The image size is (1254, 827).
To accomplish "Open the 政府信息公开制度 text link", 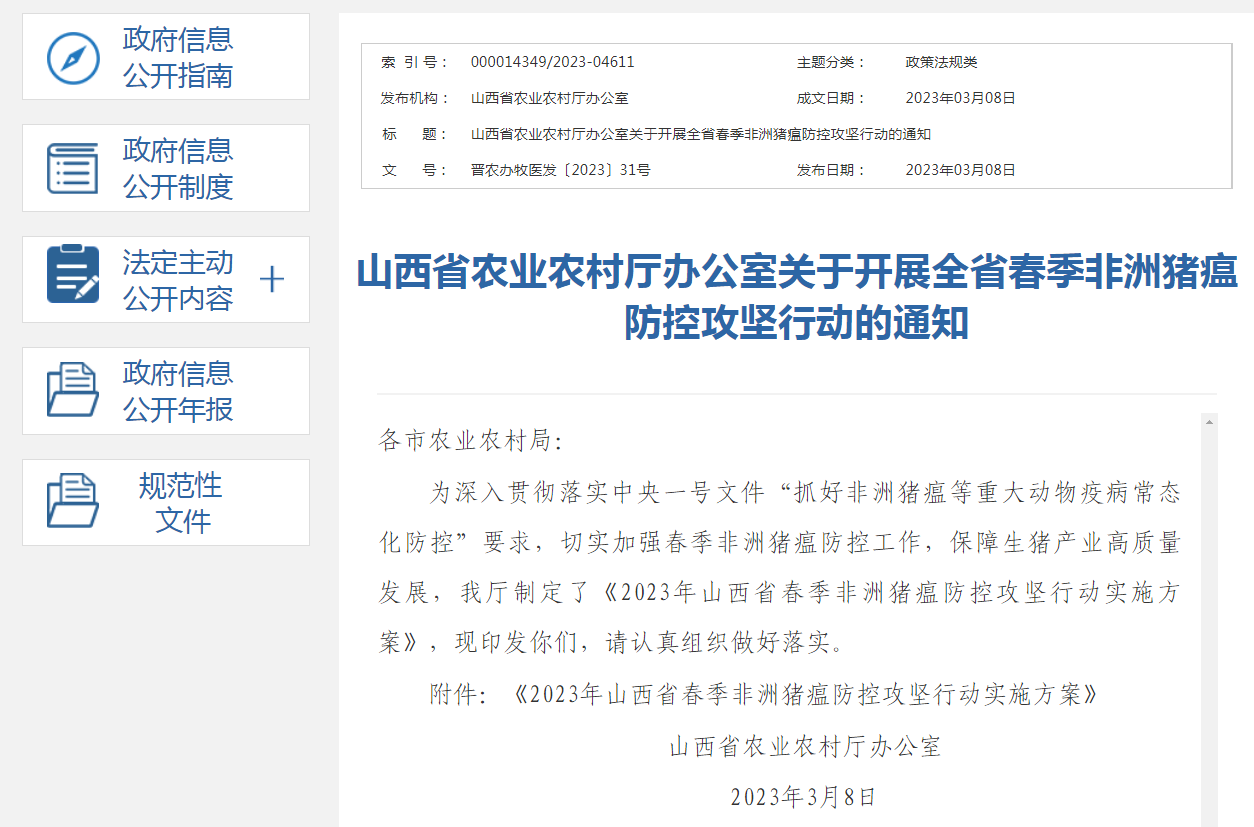I will click(178, 168).
